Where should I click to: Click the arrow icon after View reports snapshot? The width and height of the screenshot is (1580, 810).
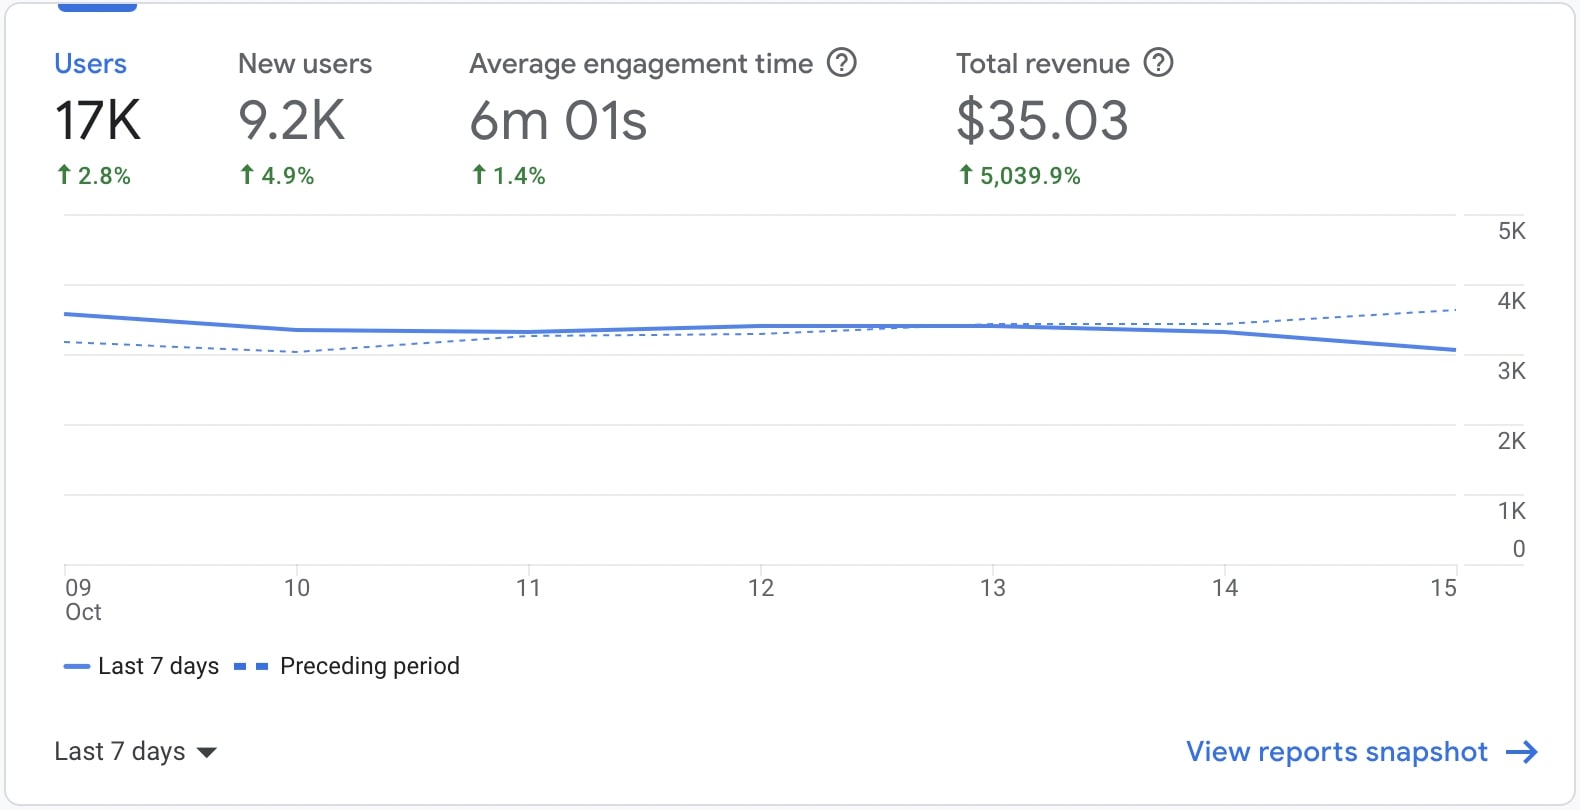coord(1522,752)
